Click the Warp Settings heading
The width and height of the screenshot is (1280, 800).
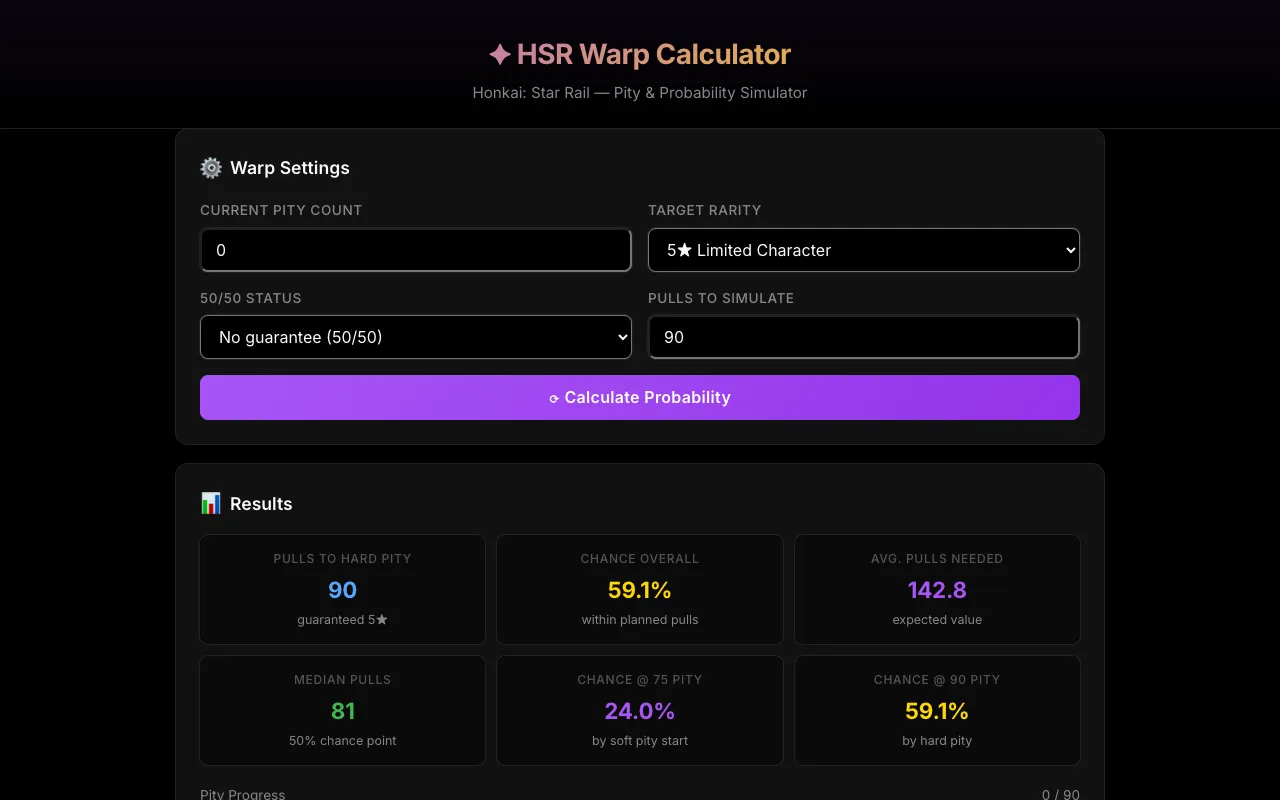[290, 168]
